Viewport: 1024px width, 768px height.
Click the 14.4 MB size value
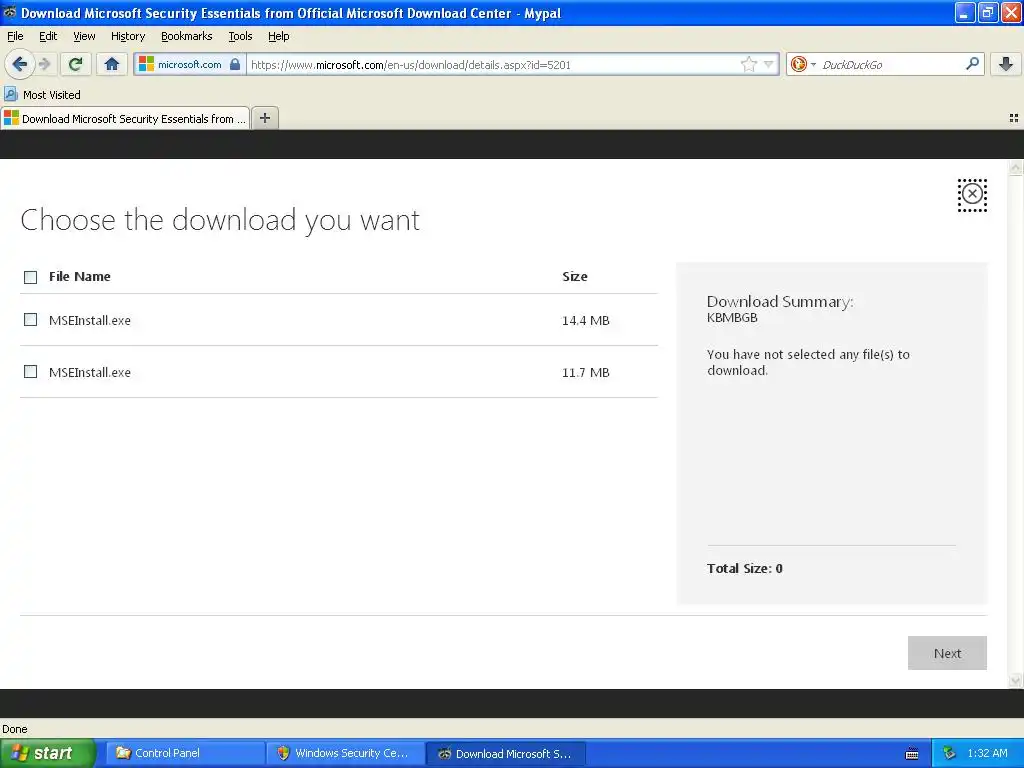coord(586,321)
